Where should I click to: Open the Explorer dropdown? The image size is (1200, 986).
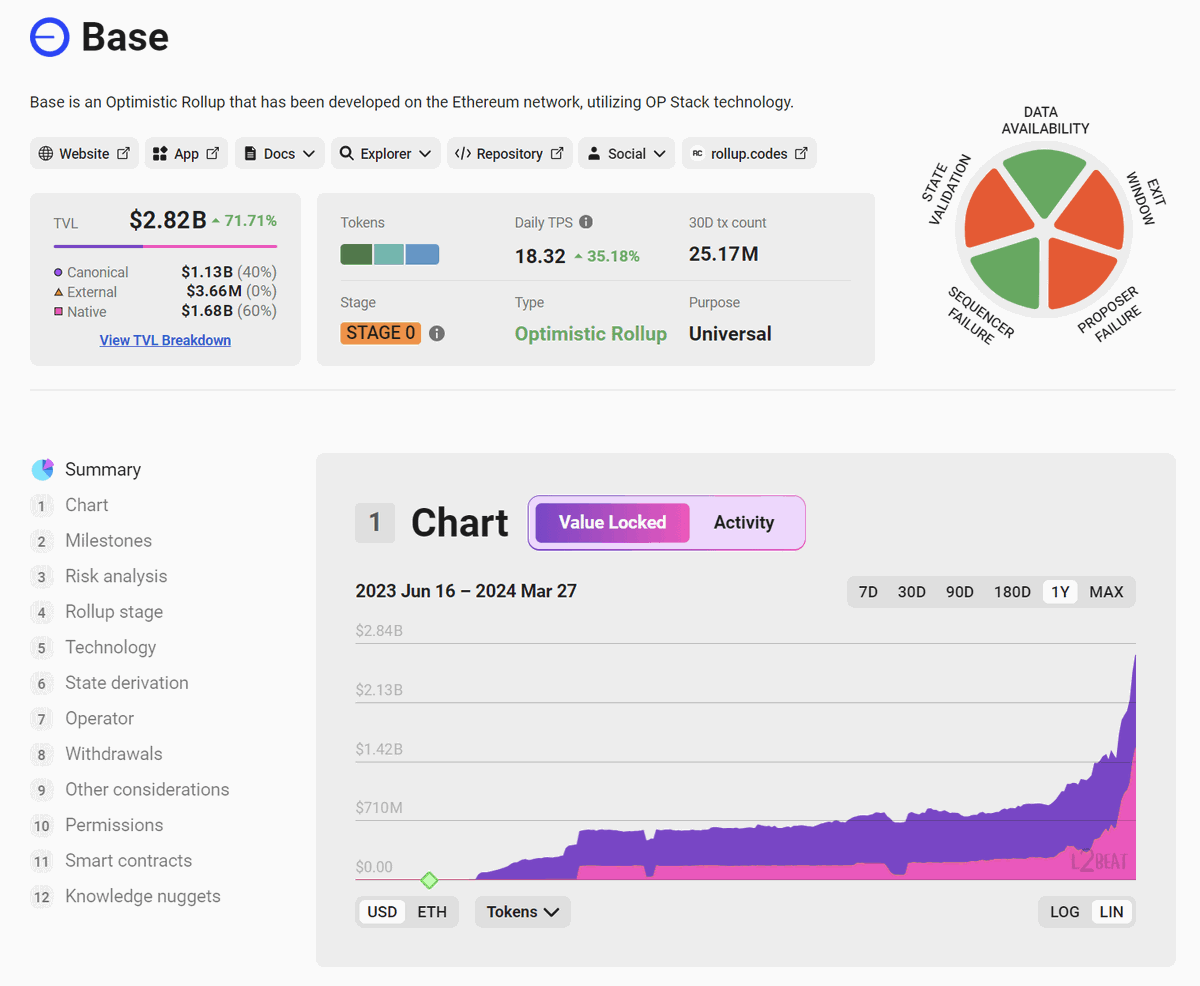tap(385, 153)
